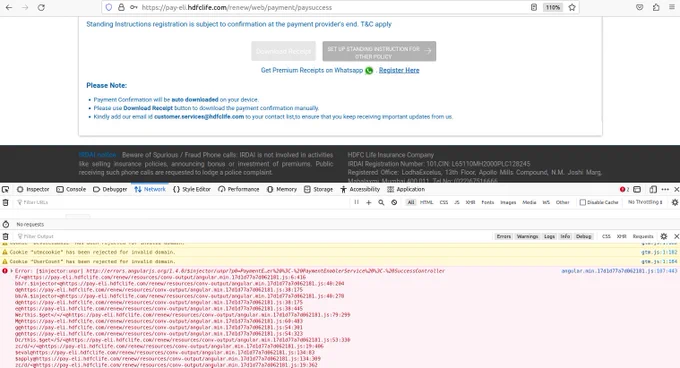Open the IRDAI notice link

click(x=98, y=155)
